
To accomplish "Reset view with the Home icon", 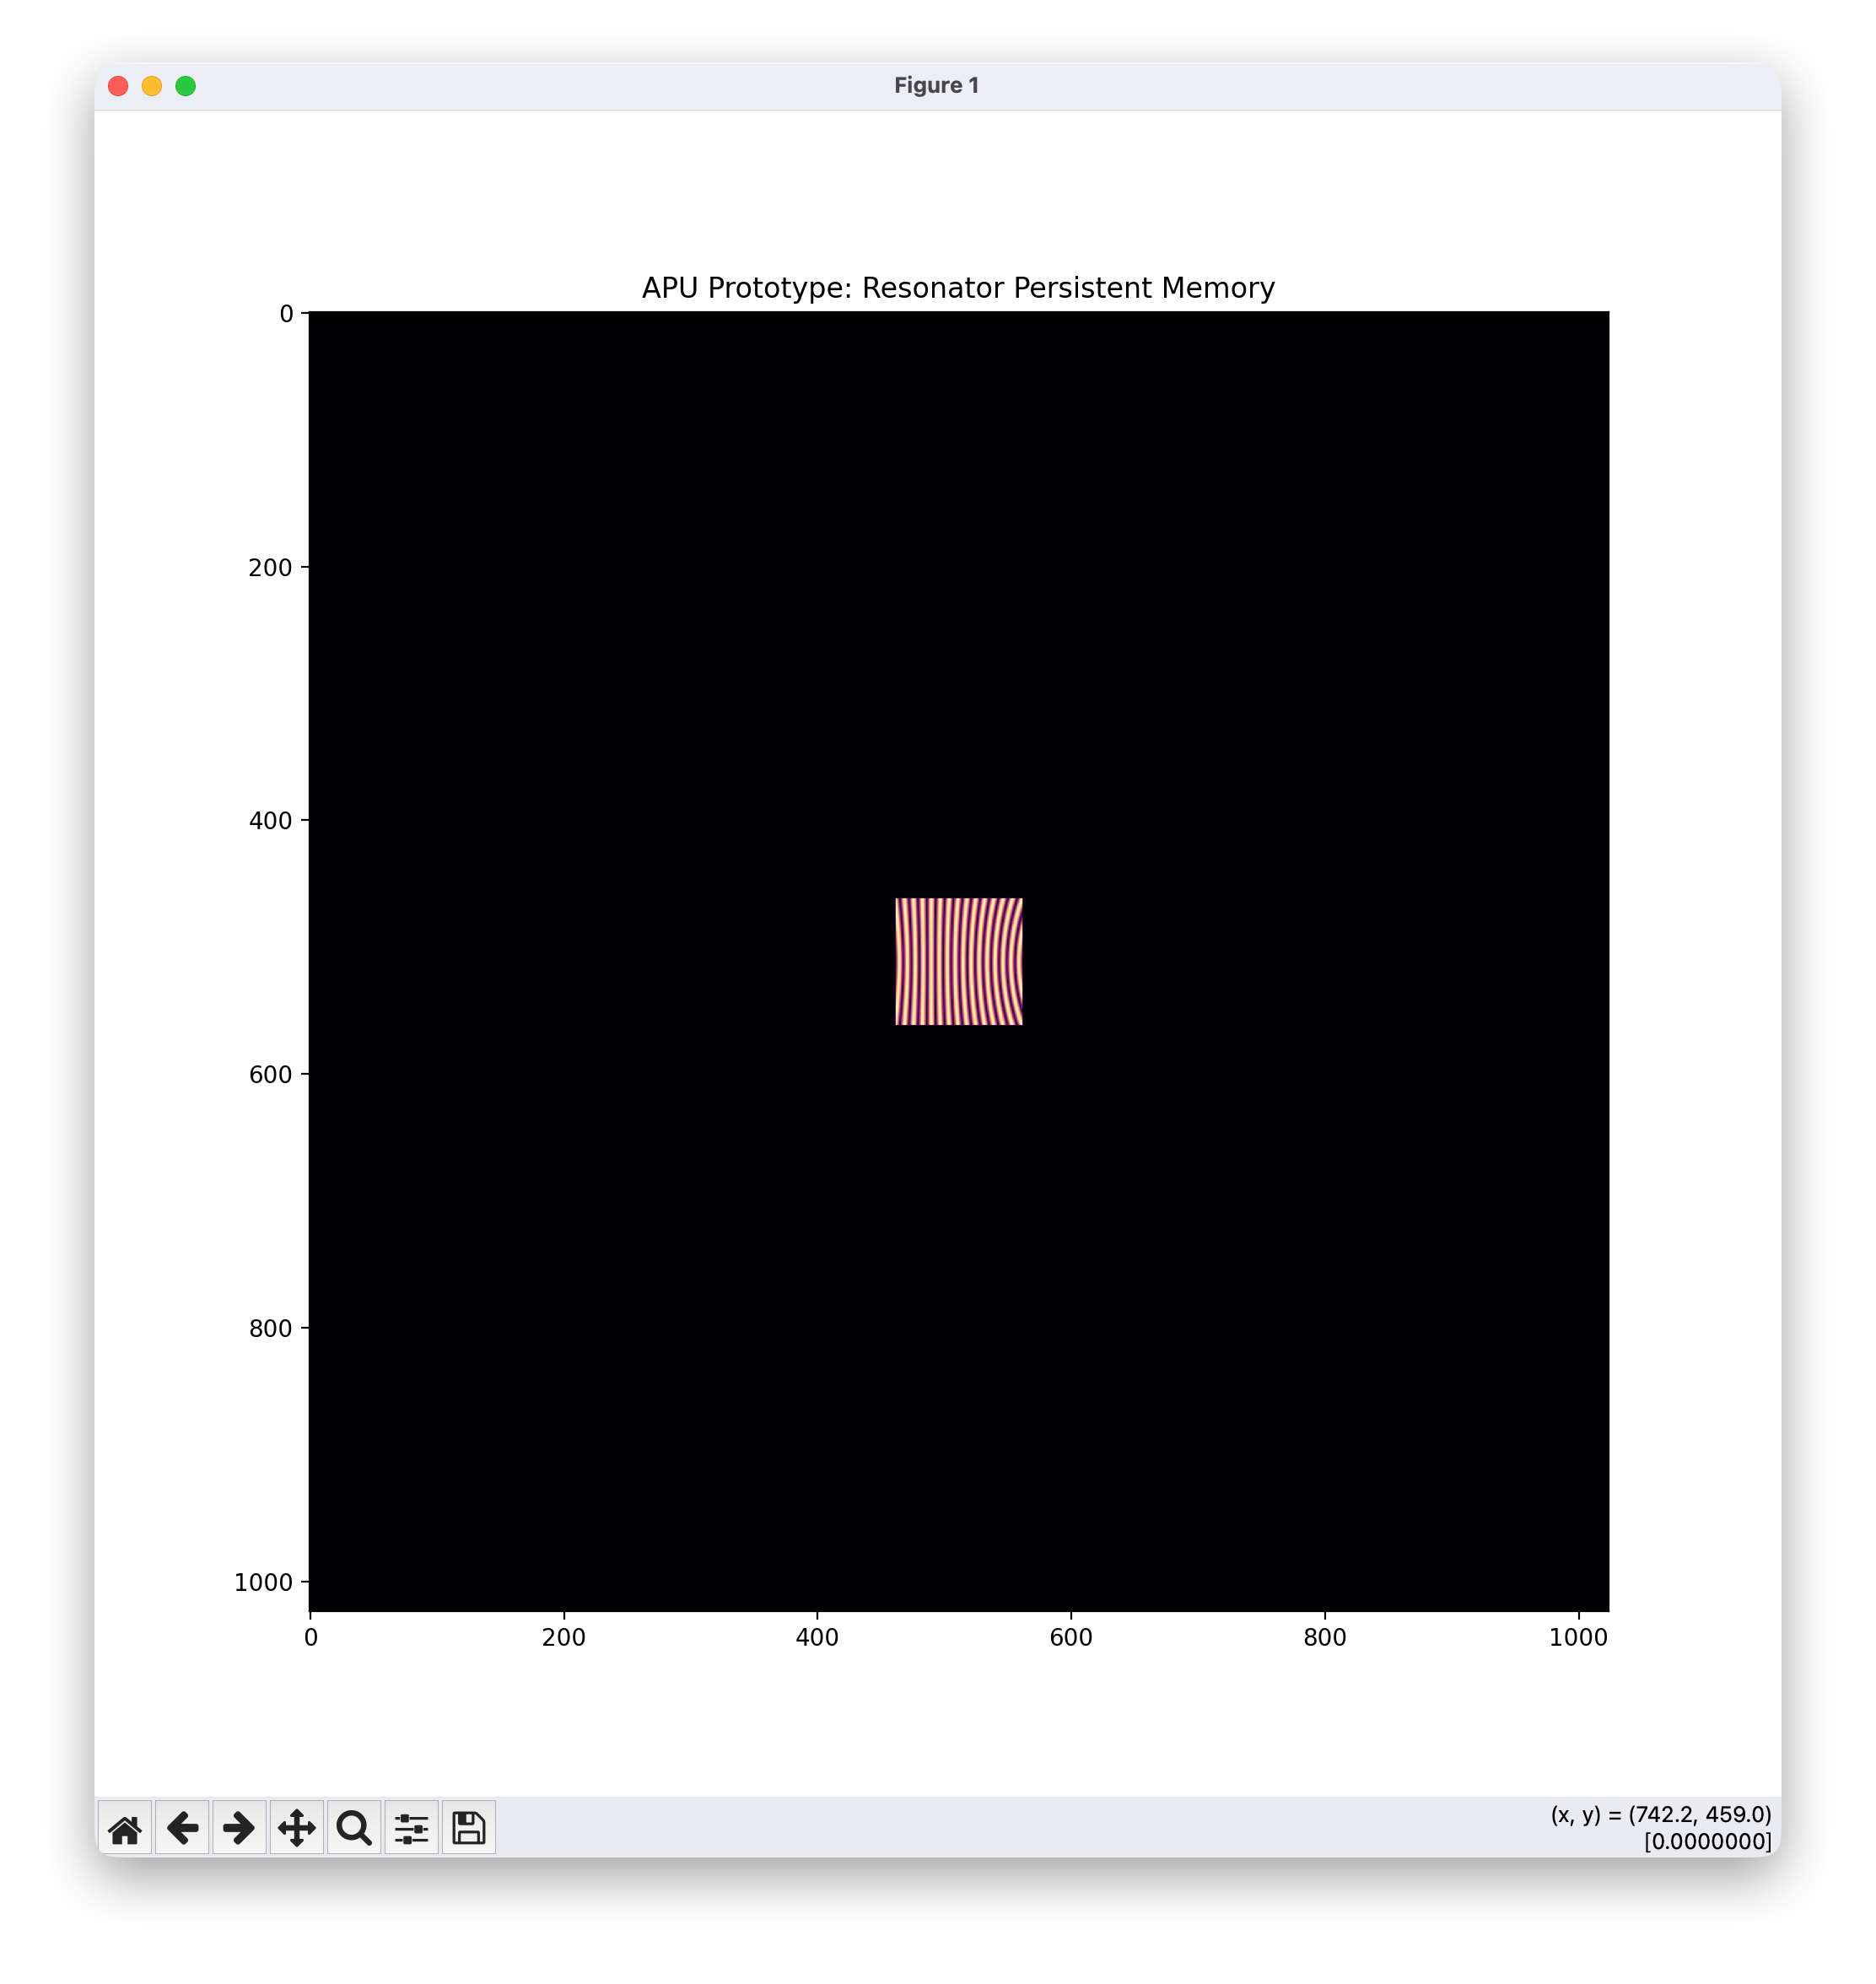I will (x=125, y=1829).
